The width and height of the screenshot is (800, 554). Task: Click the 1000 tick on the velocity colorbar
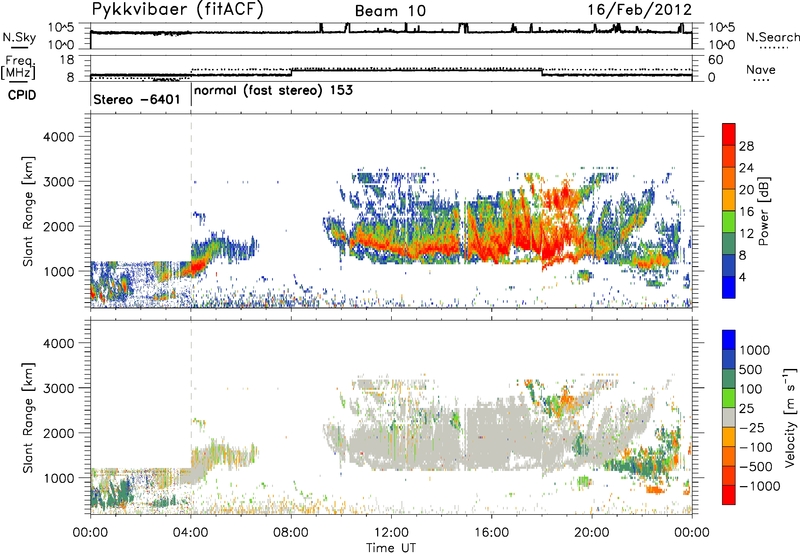[x=755, y=350]
